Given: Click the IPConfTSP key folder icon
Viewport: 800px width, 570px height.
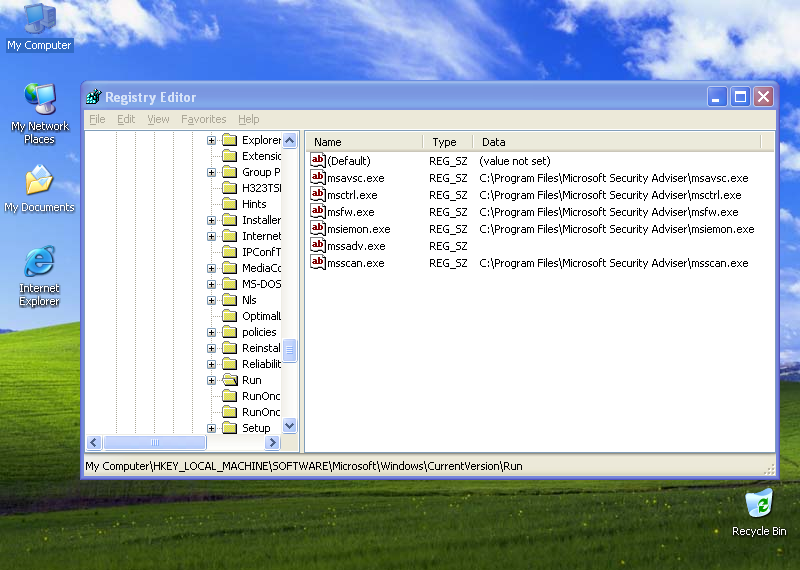Looking at the screenshot, I should tap(230, 252).
